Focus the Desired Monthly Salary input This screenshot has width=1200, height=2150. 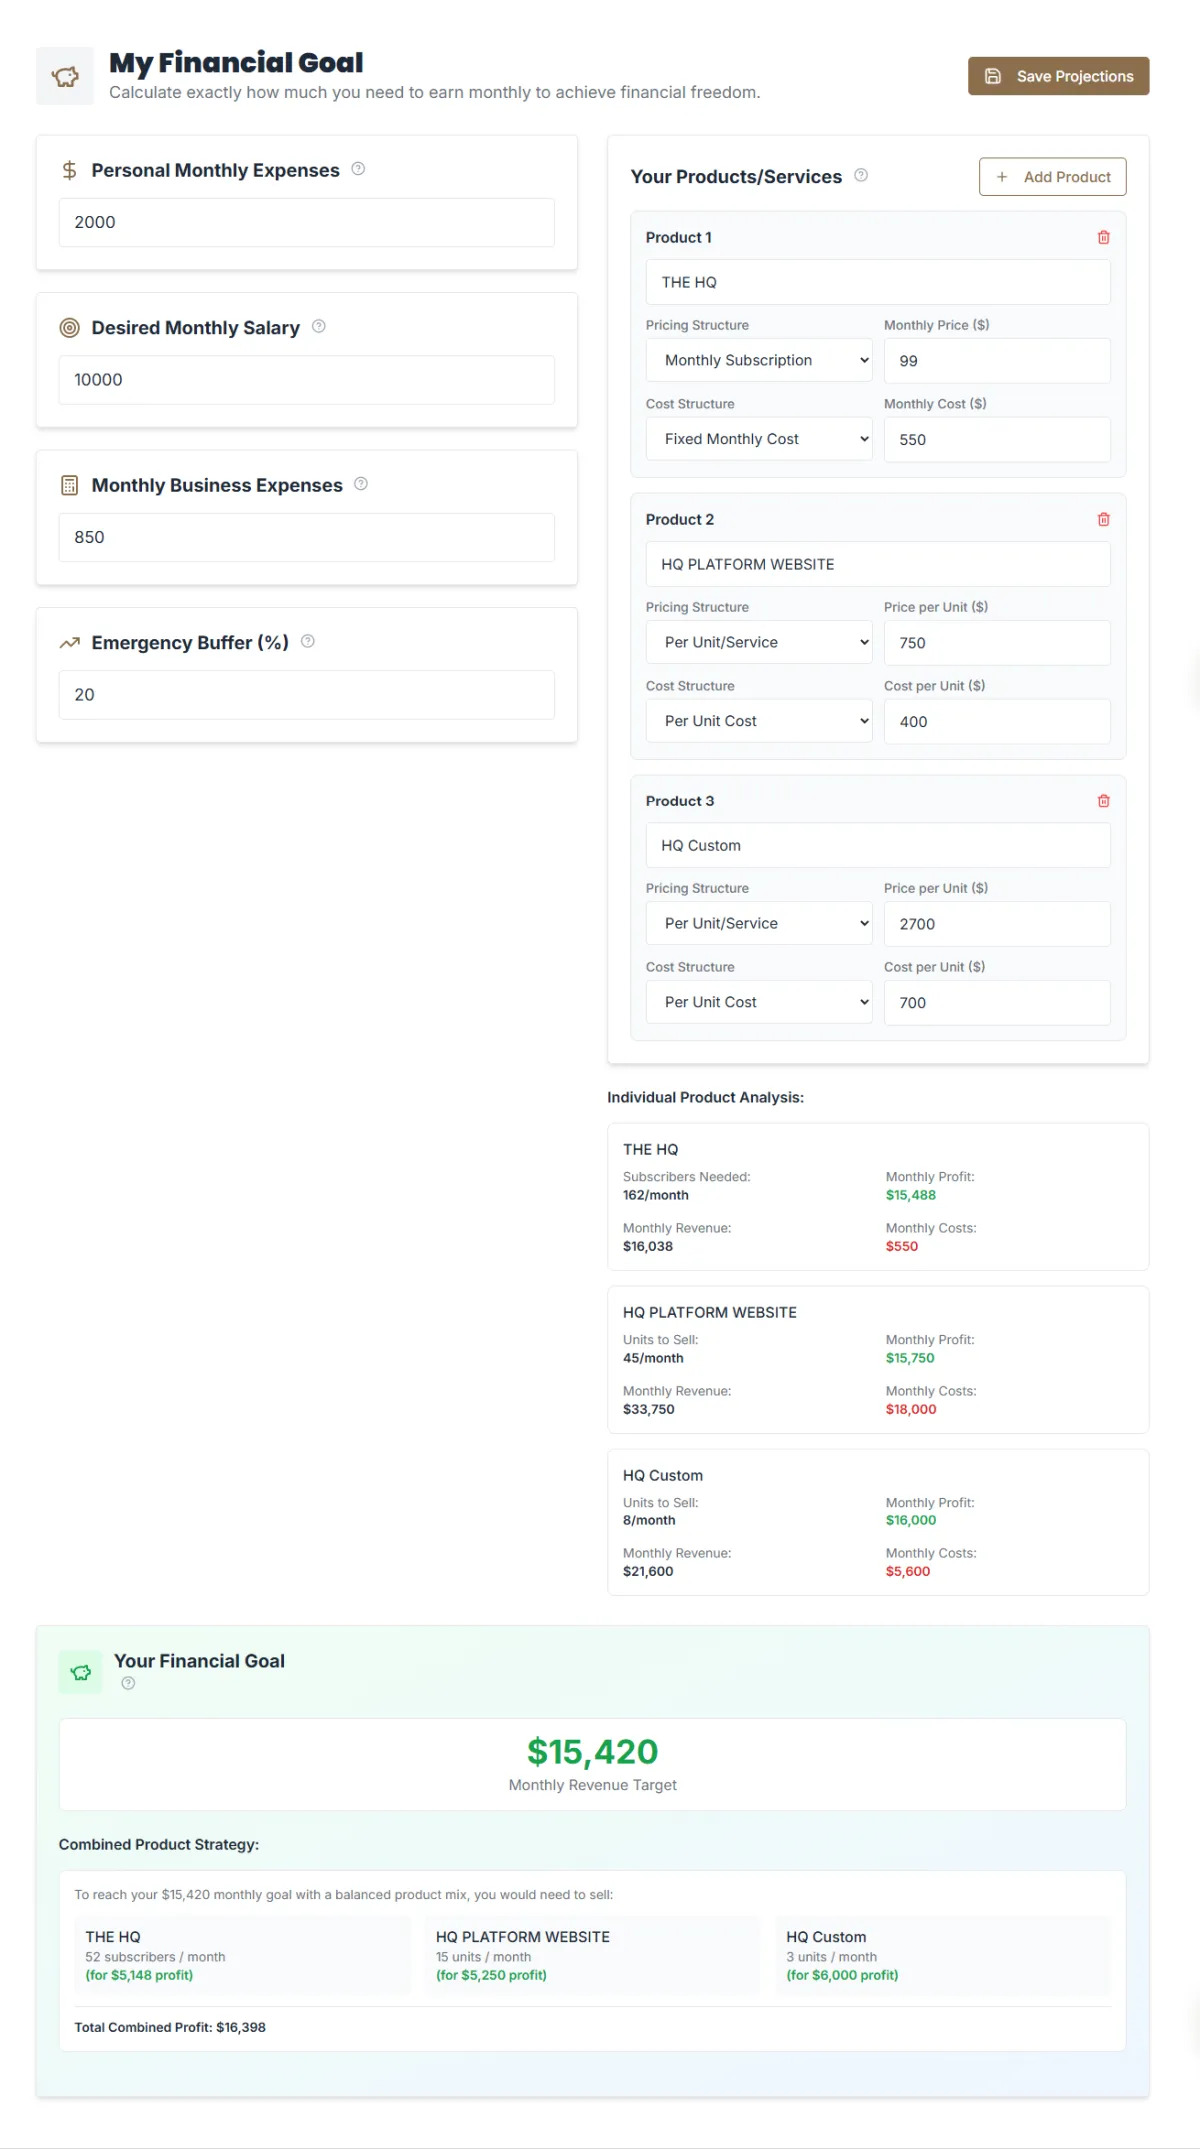coord(306,380)
